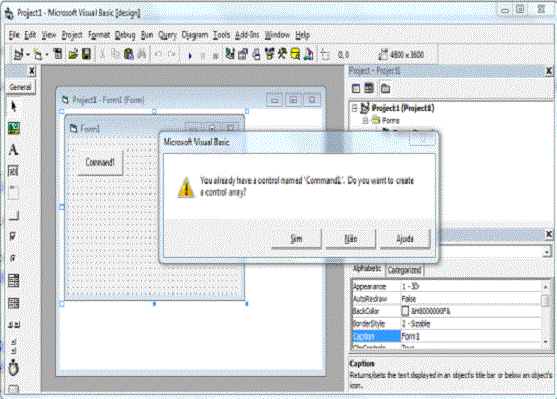Select the Pointer tool in toolbox

pos(13,107)
